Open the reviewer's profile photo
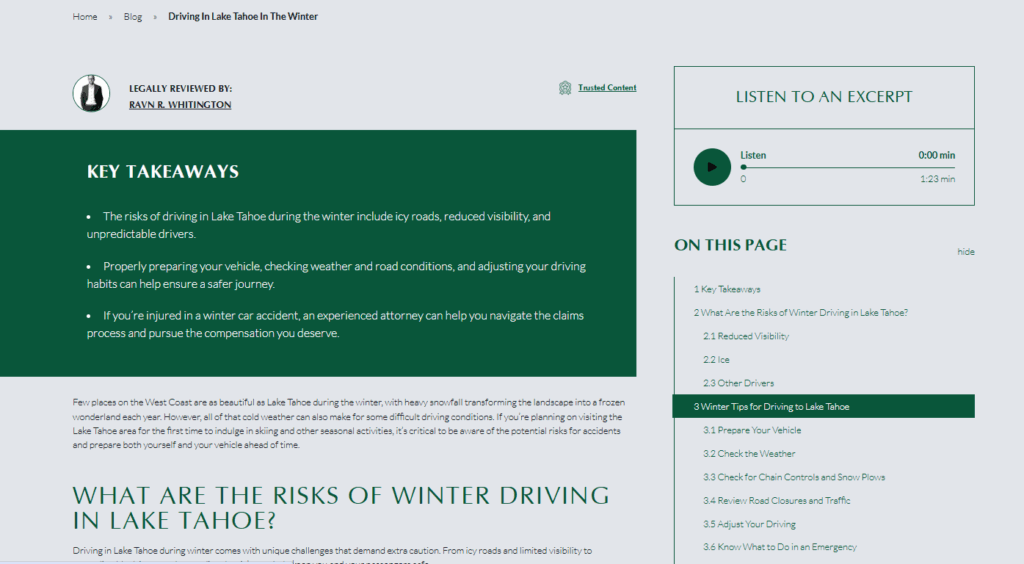Image resolution: width=1024 pixels, height=564 pixels. click(91, 93)
